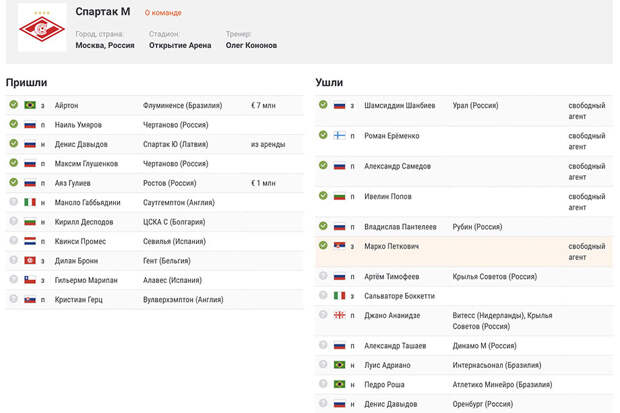Click the Spartak Moscow club logo

coord(42,28)
